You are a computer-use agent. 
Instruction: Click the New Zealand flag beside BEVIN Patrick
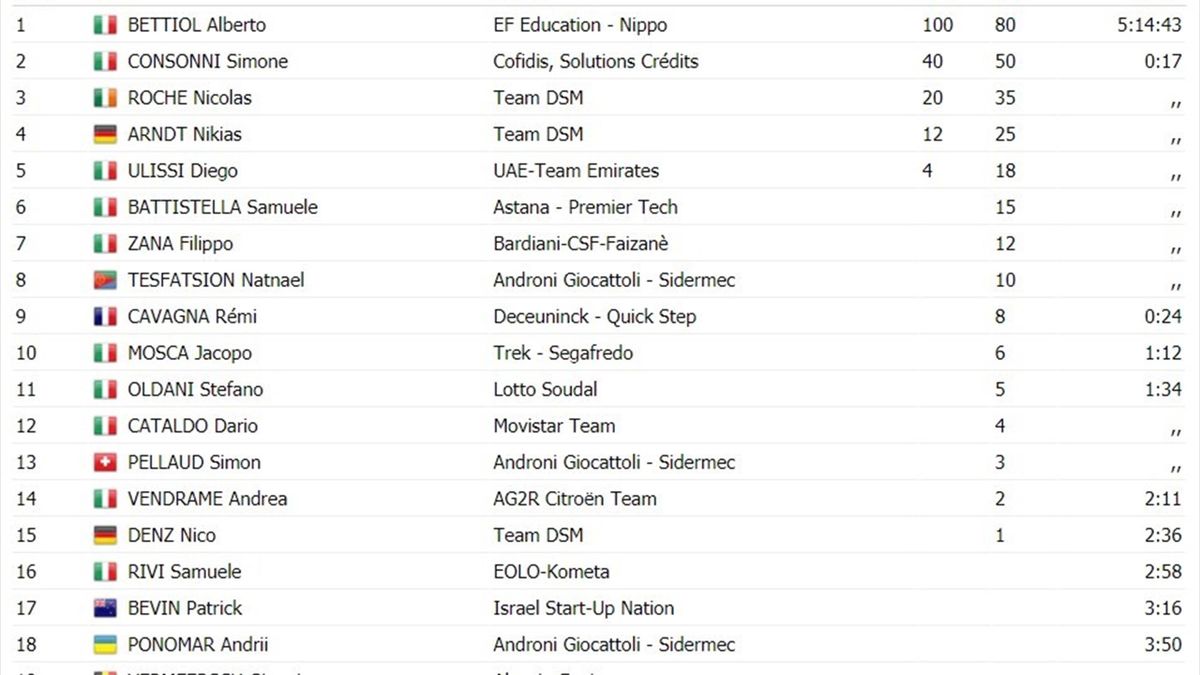(x=105, y=608)
